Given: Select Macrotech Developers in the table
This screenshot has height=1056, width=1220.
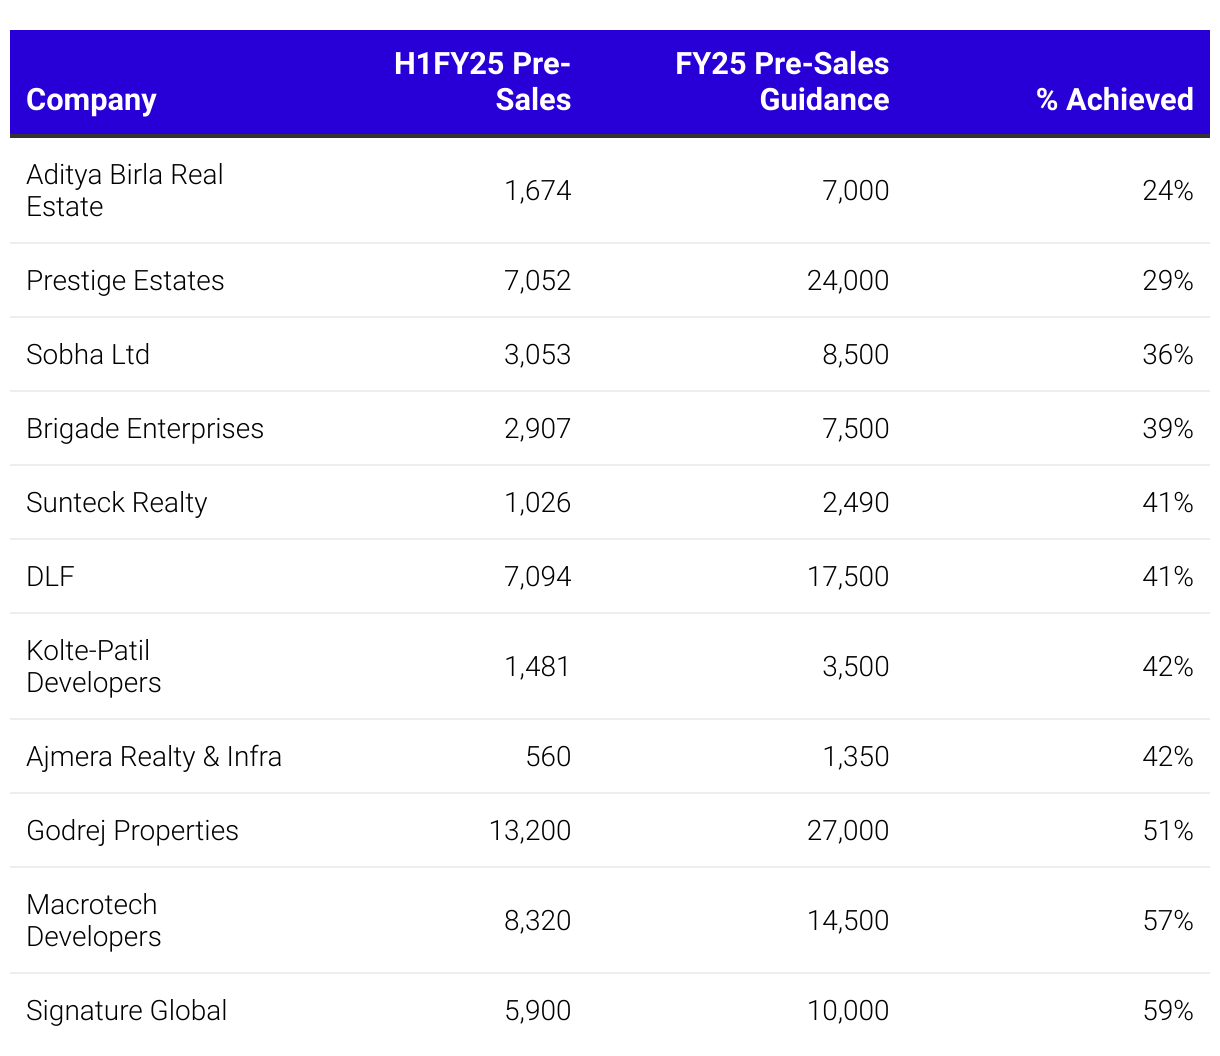Looking at the screenshot, I should 94,920.
